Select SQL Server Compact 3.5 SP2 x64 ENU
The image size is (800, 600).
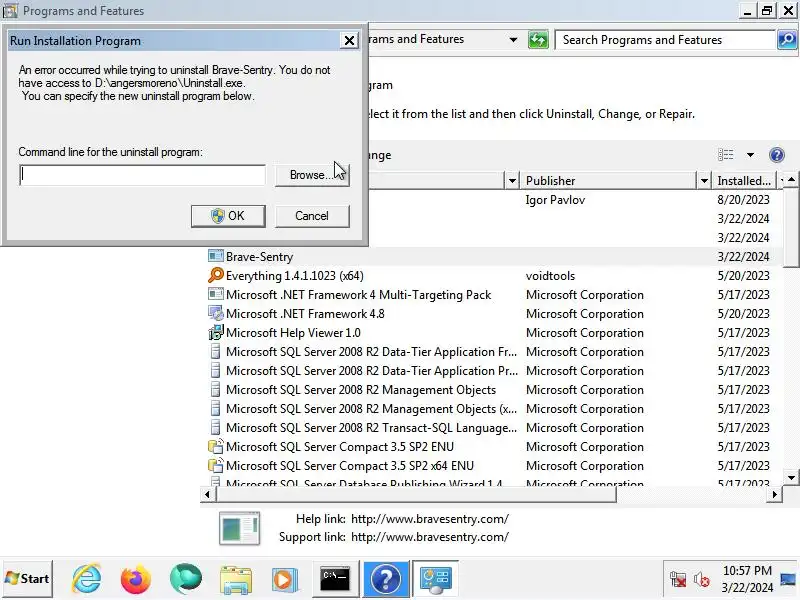point(349,466)
